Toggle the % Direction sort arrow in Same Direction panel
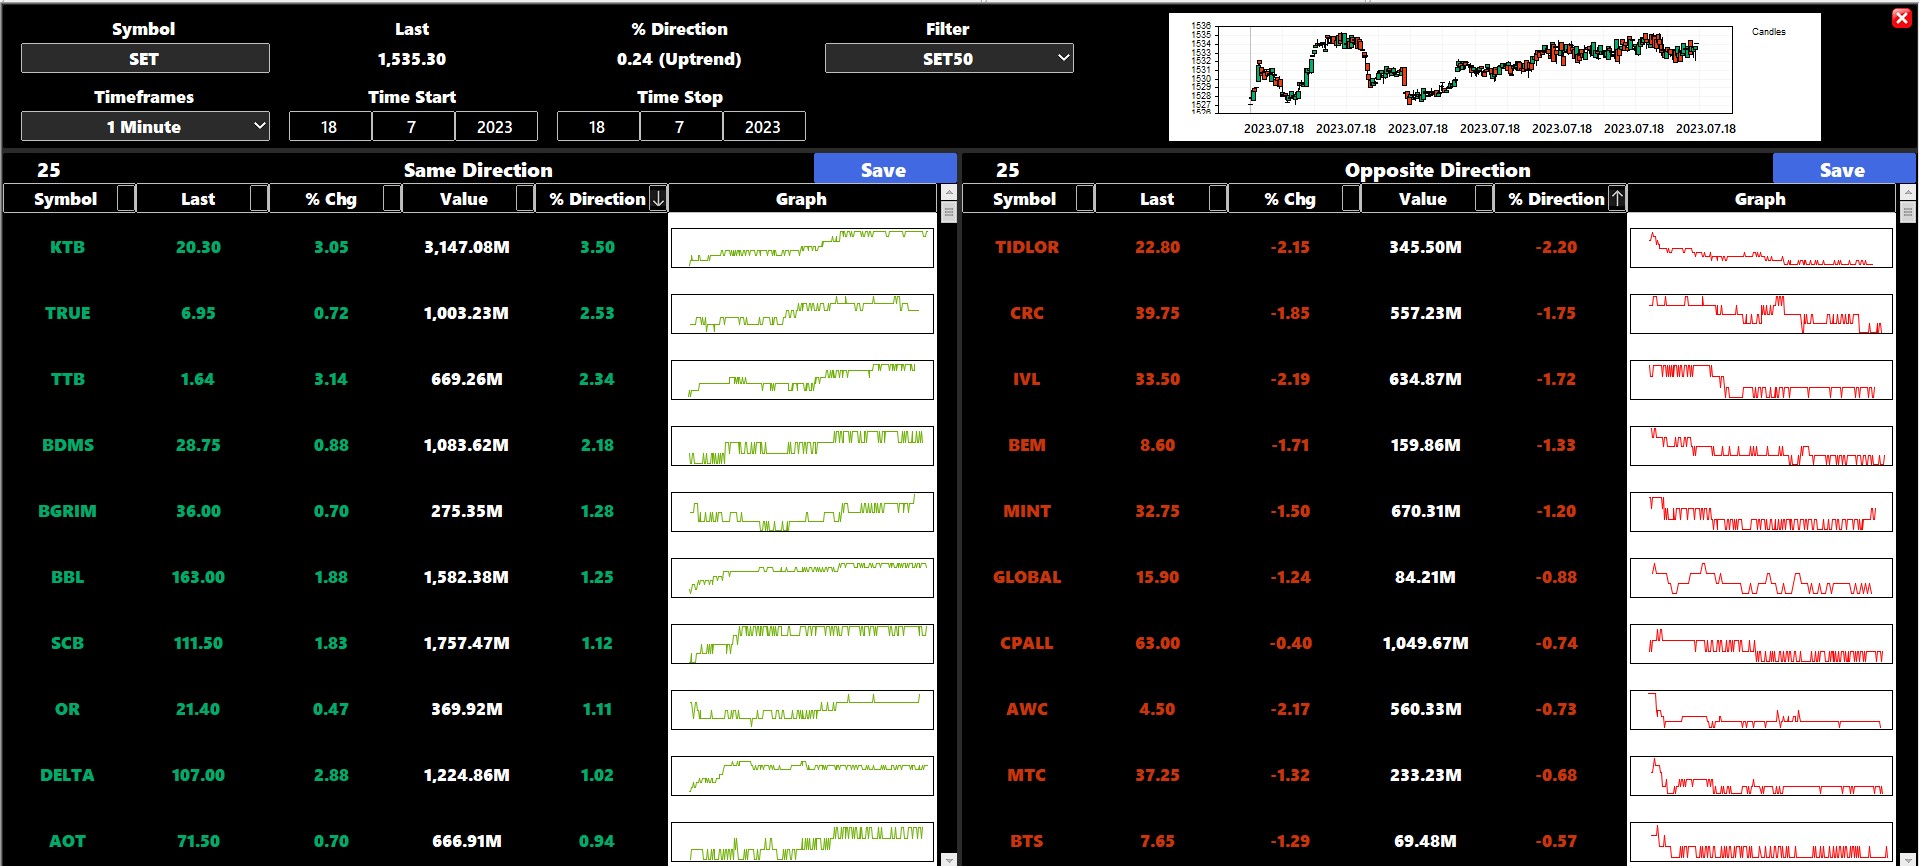This screenshot has height=866, width=1920. [658, 198]
